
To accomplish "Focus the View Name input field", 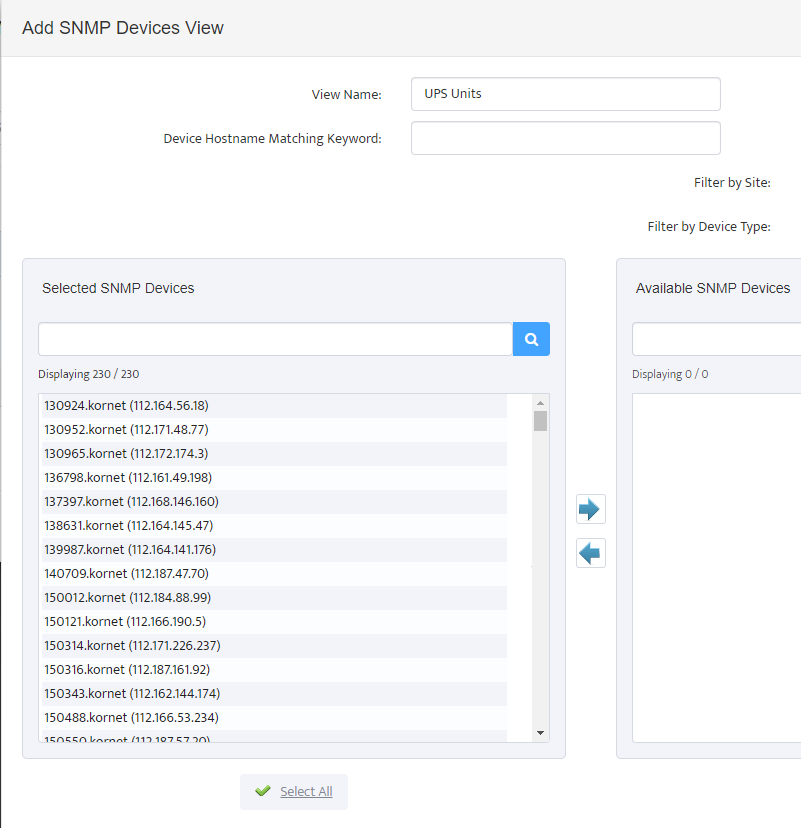I will pyautogui.click(x=566, y=94).
